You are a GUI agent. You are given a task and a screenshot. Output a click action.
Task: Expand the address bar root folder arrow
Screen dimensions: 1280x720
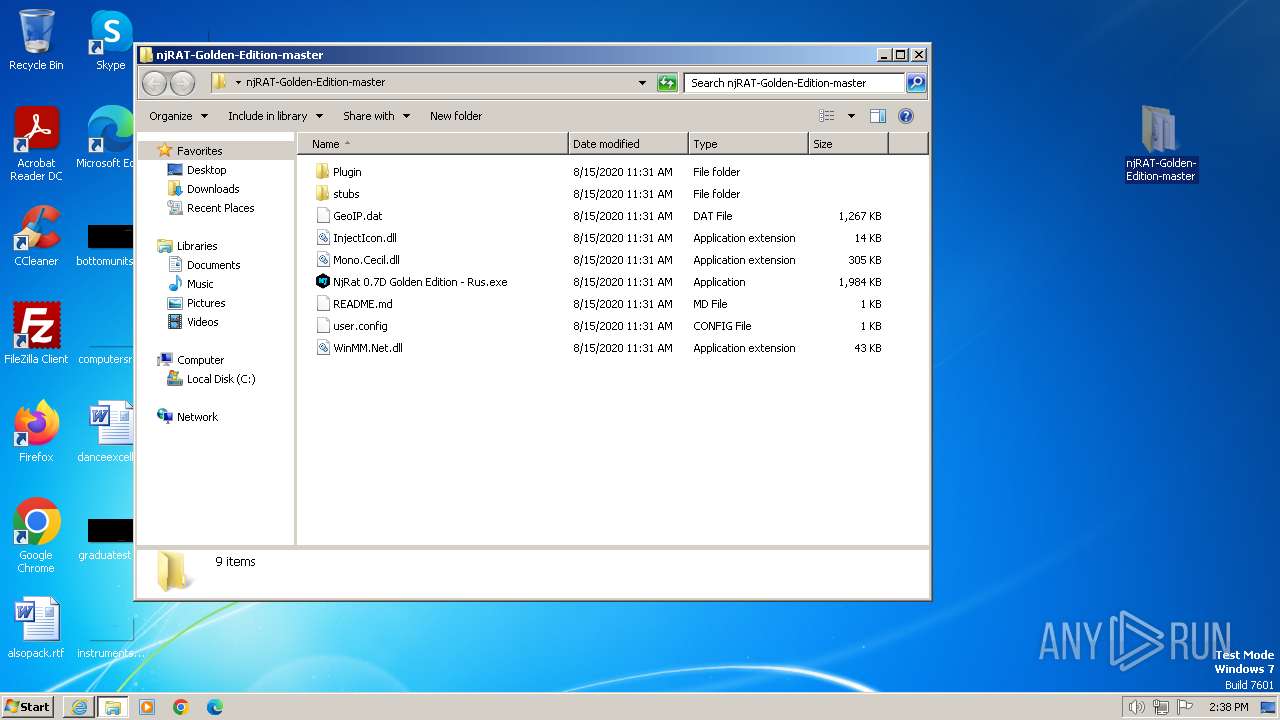[238, 83]
